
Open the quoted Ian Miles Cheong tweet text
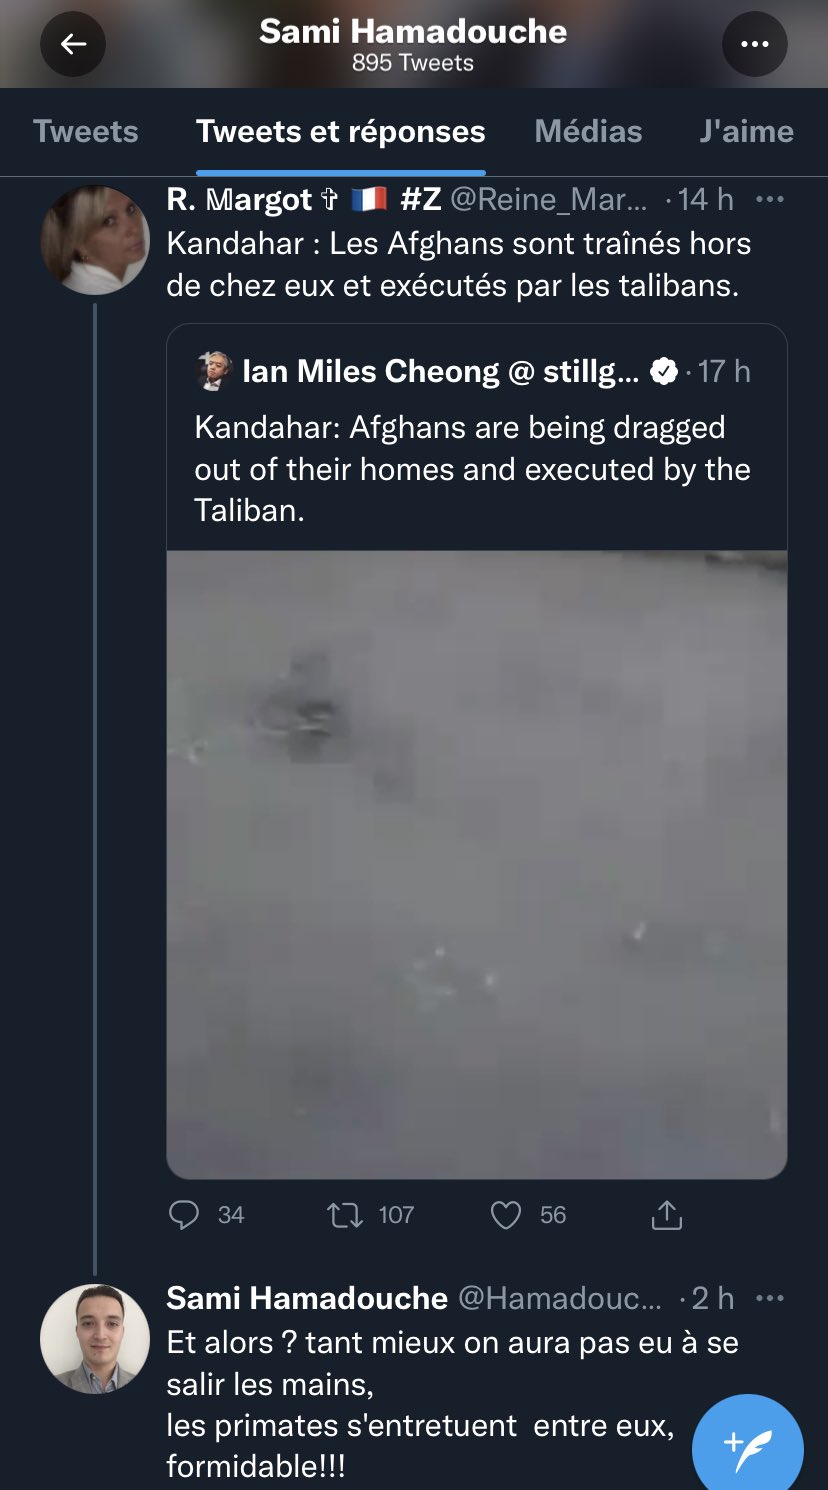pyautogui.click(x=472, y=469)
